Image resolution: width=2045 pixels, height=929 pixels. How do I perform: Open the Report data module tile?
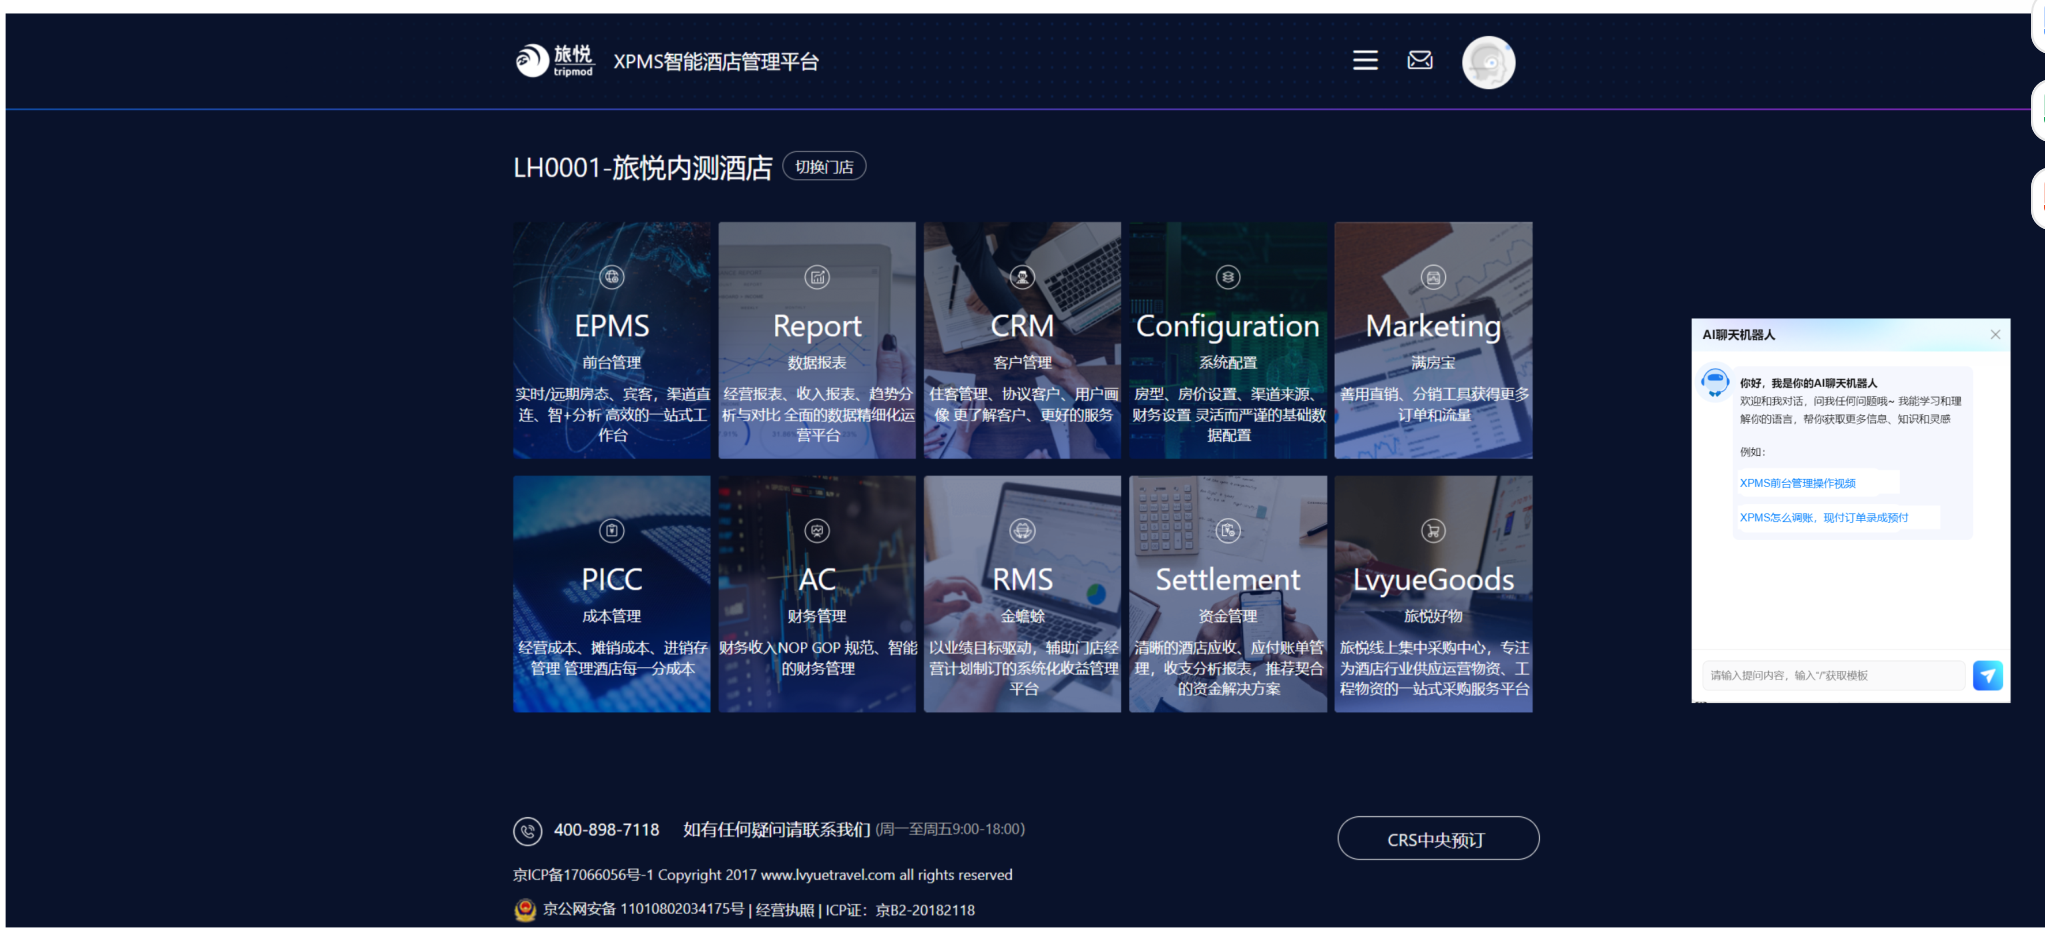[817, 340]
